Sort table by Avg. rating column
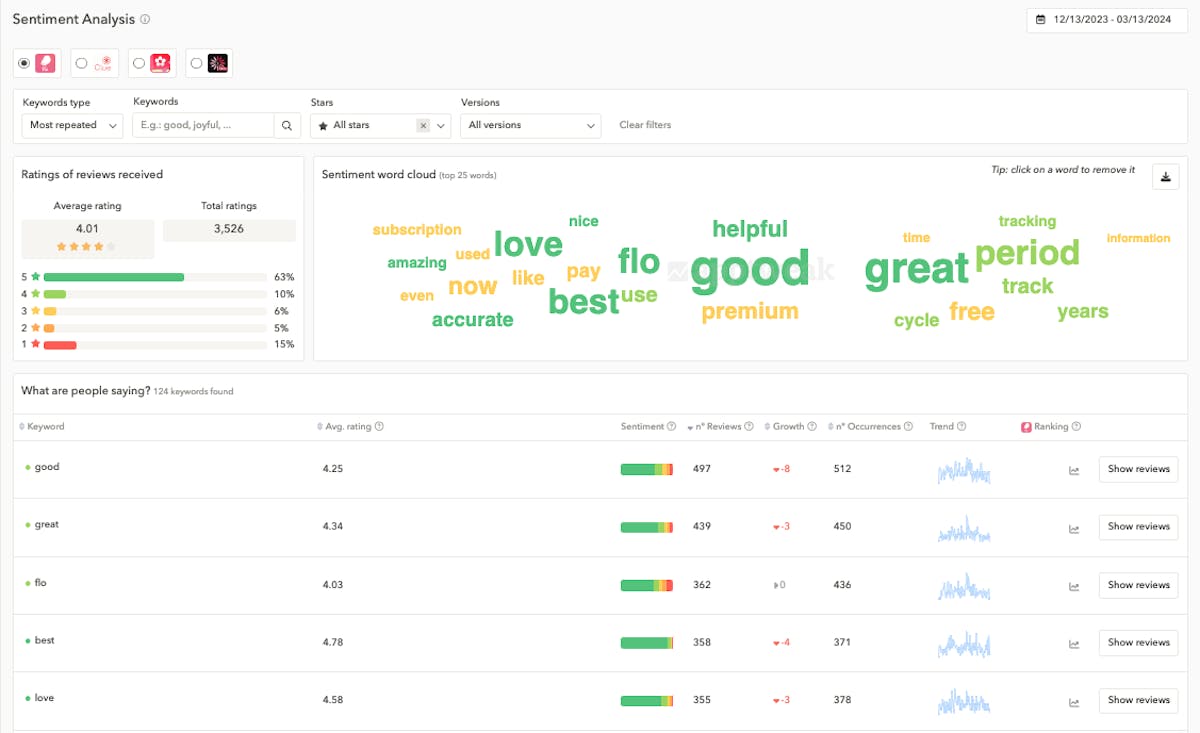 tap(348, 427)
